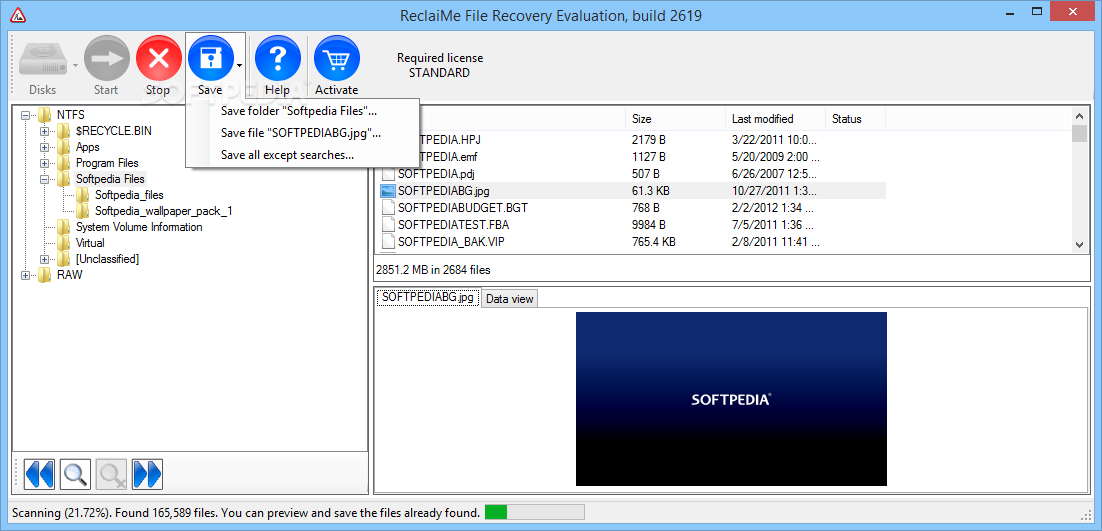Viewport: 1102px width, 531px height.
Task: Click the SOFTPEDIA.pdj file icon
Action: [388, 173]
